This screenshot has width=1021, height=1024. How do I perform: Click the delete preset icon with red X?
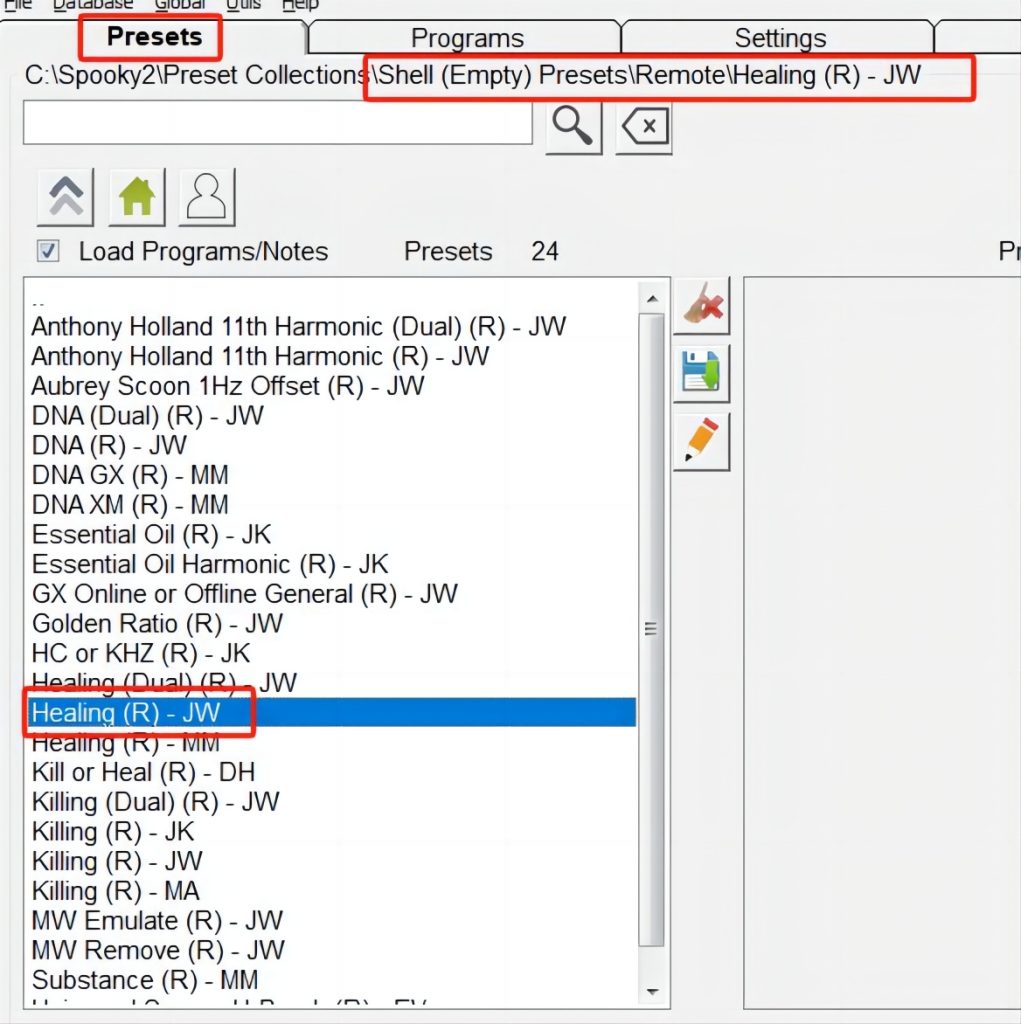(x=702, y=305)
